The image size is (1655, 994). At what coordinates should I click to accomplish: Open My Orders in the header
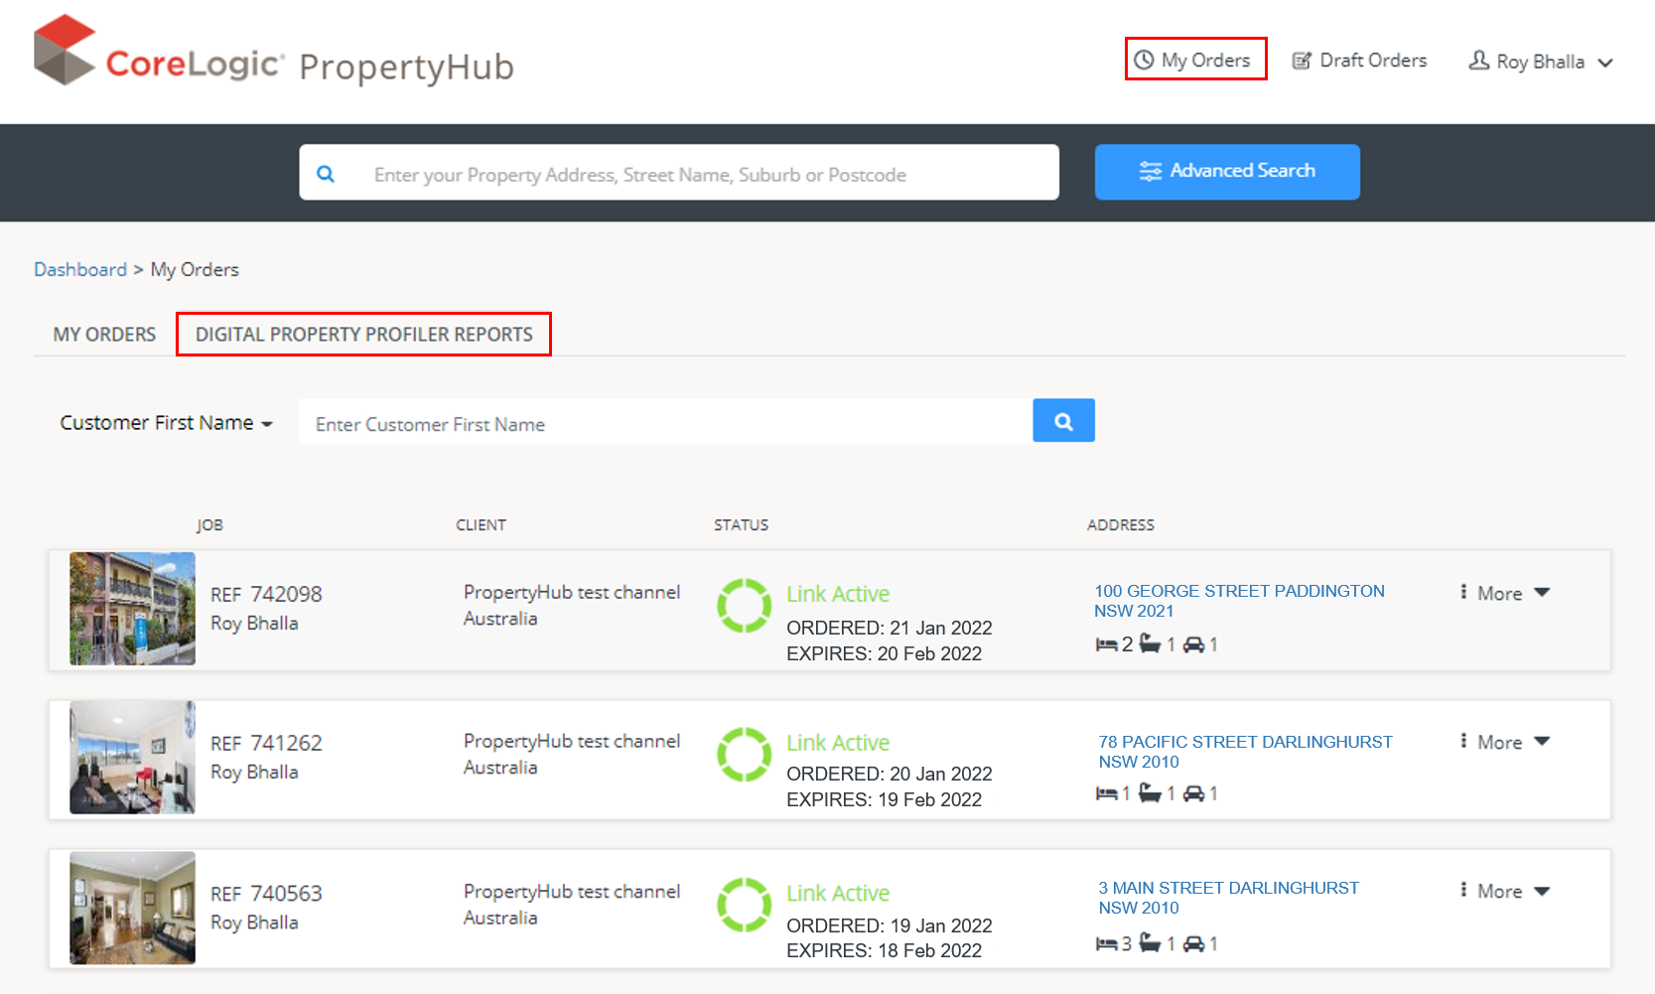click(x=1195, y=59)
